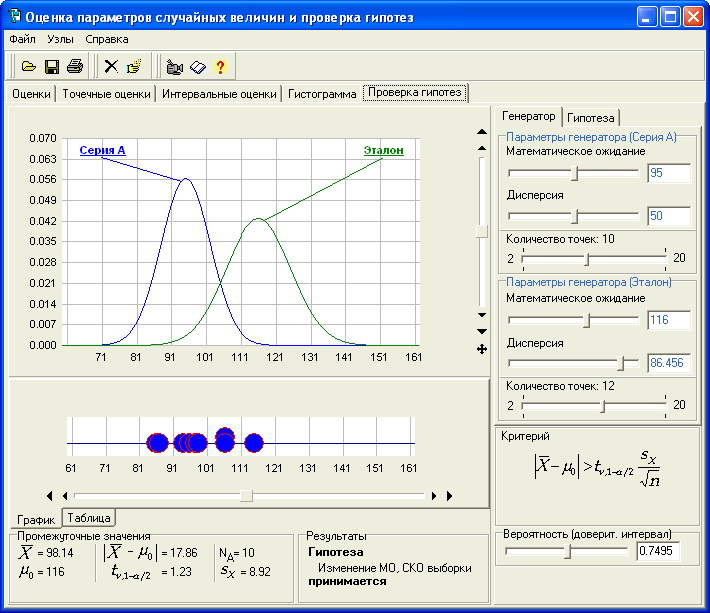Click Эталон дисперсия slider
This screenshot has height=613, width=710.
click(x=574, y=363)
